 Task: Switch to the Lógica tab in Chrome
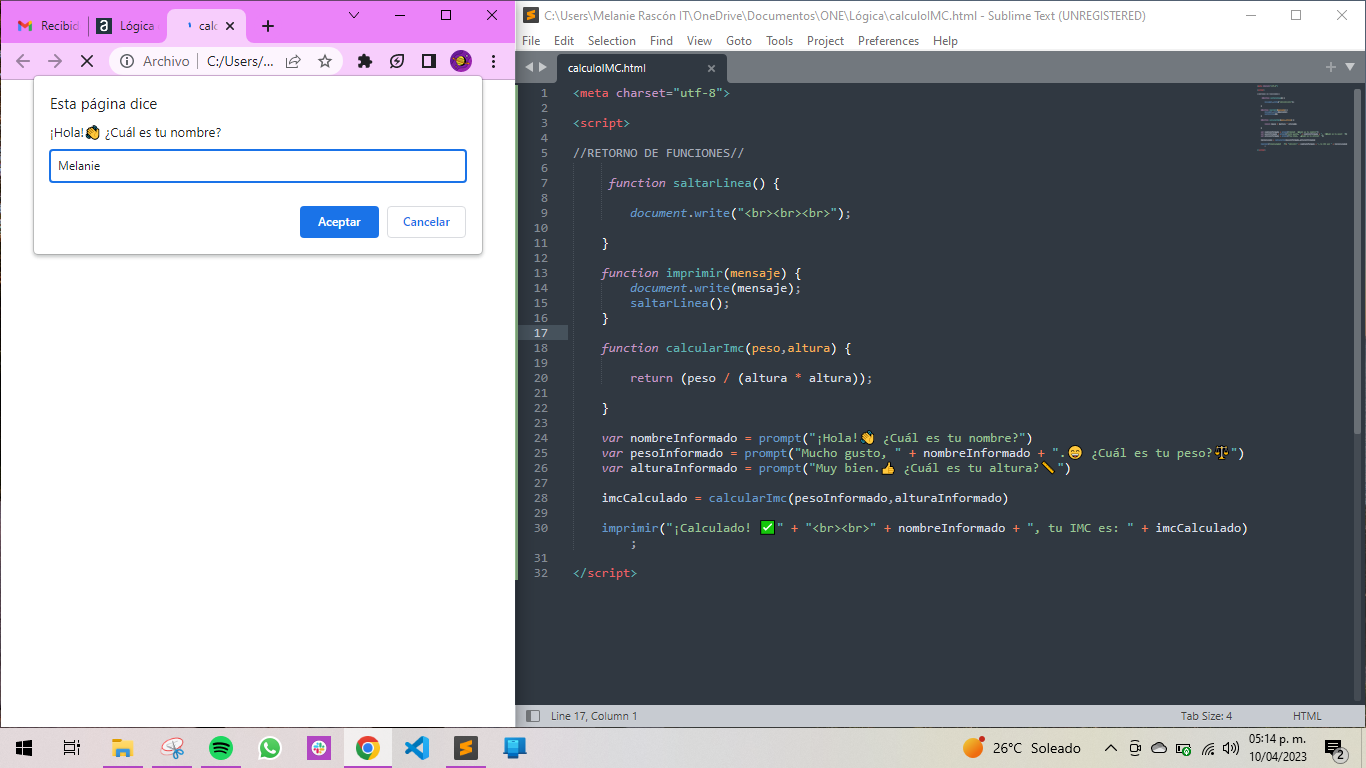tap(127, 26)
